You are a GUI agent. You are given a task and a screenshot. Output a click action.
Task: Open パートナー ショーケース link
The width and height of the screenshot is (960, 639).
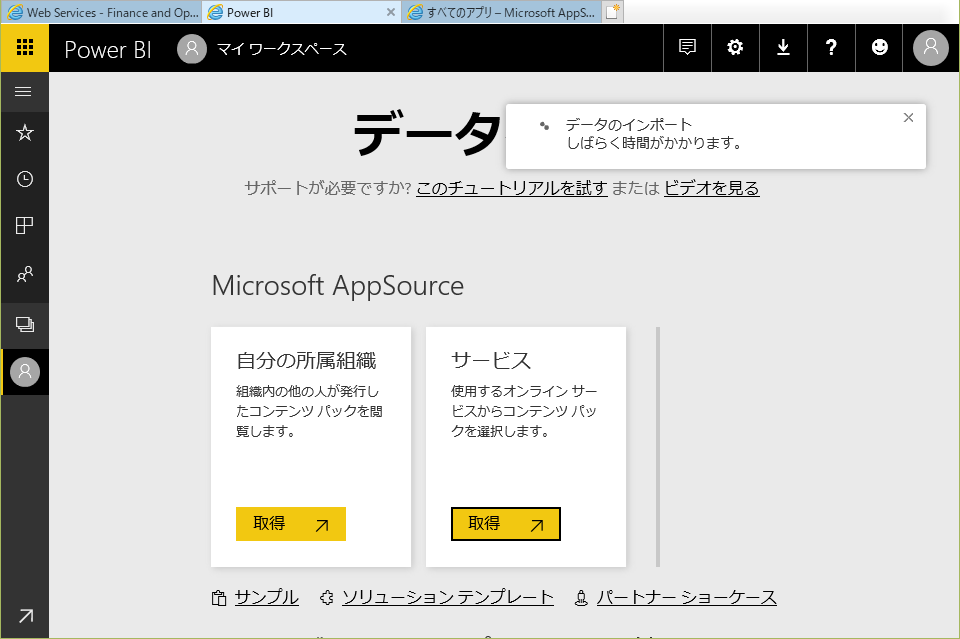pos(687,597)
